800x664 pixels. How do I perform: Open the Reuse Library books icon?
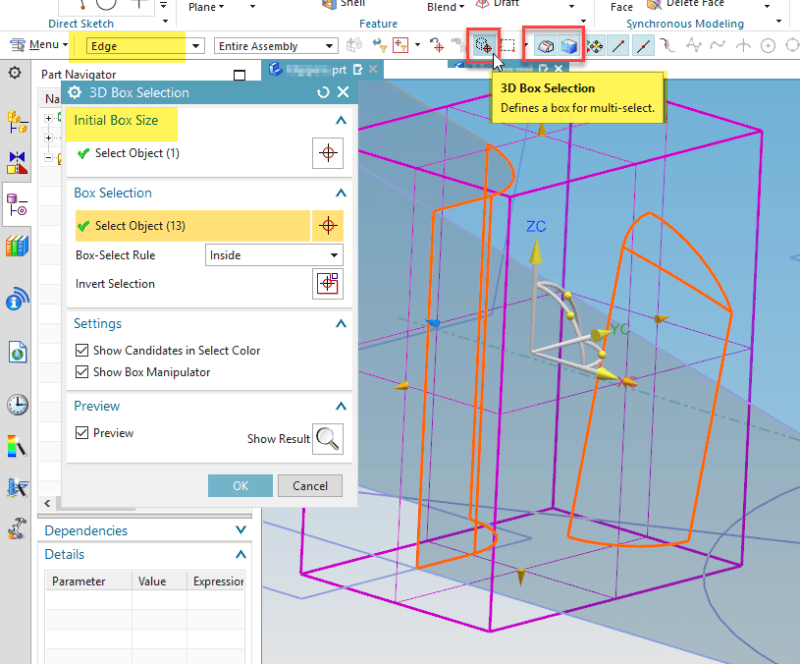(x=17, y=247)
